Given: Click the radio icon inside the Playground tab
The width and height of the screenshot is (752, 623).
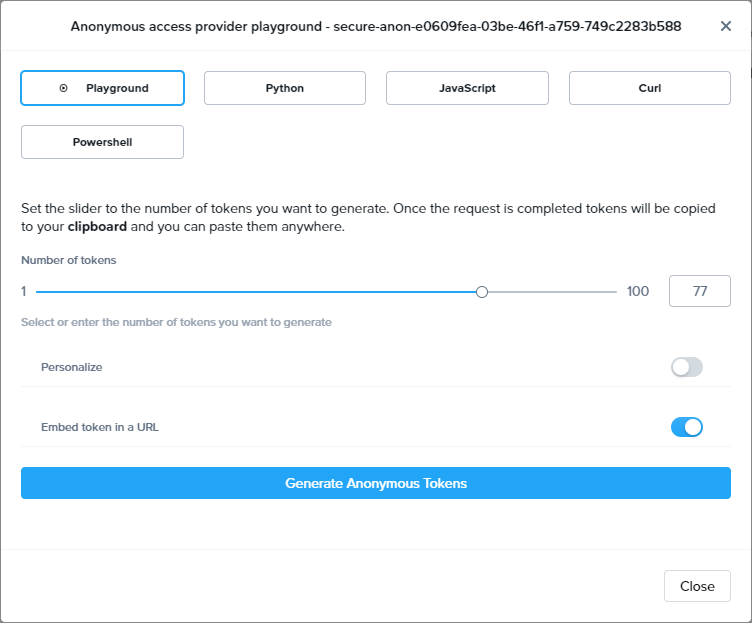Looking at the screenshot, I should click(x=63, y=88).
